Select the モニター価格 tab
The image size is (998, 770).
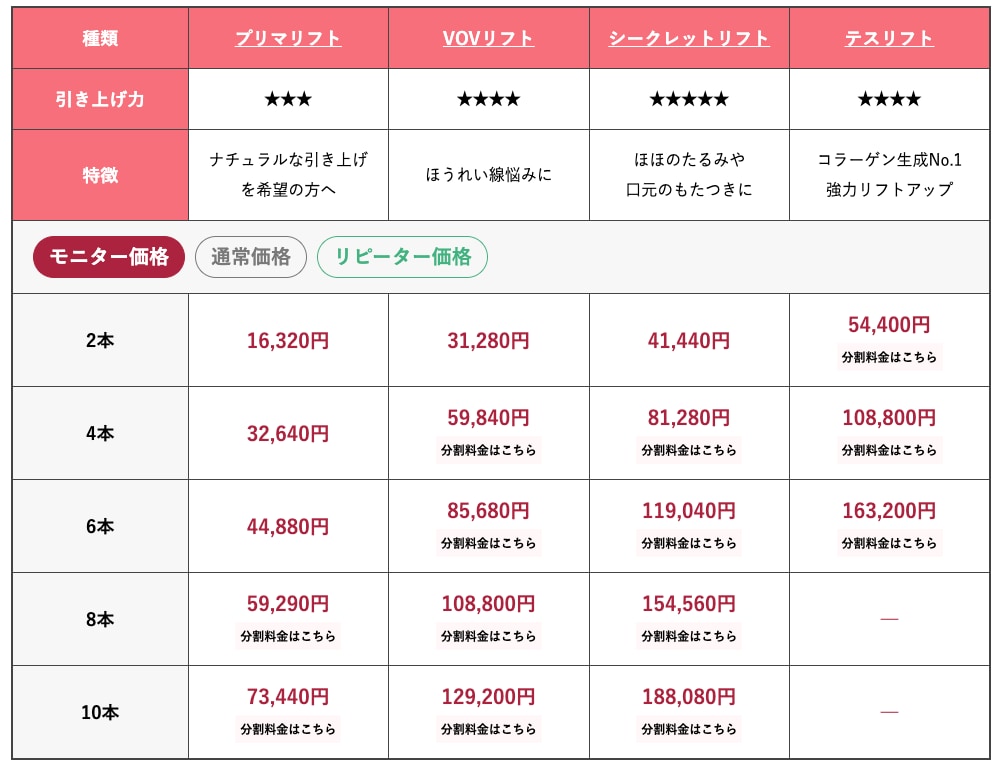[x=109, y=257]
